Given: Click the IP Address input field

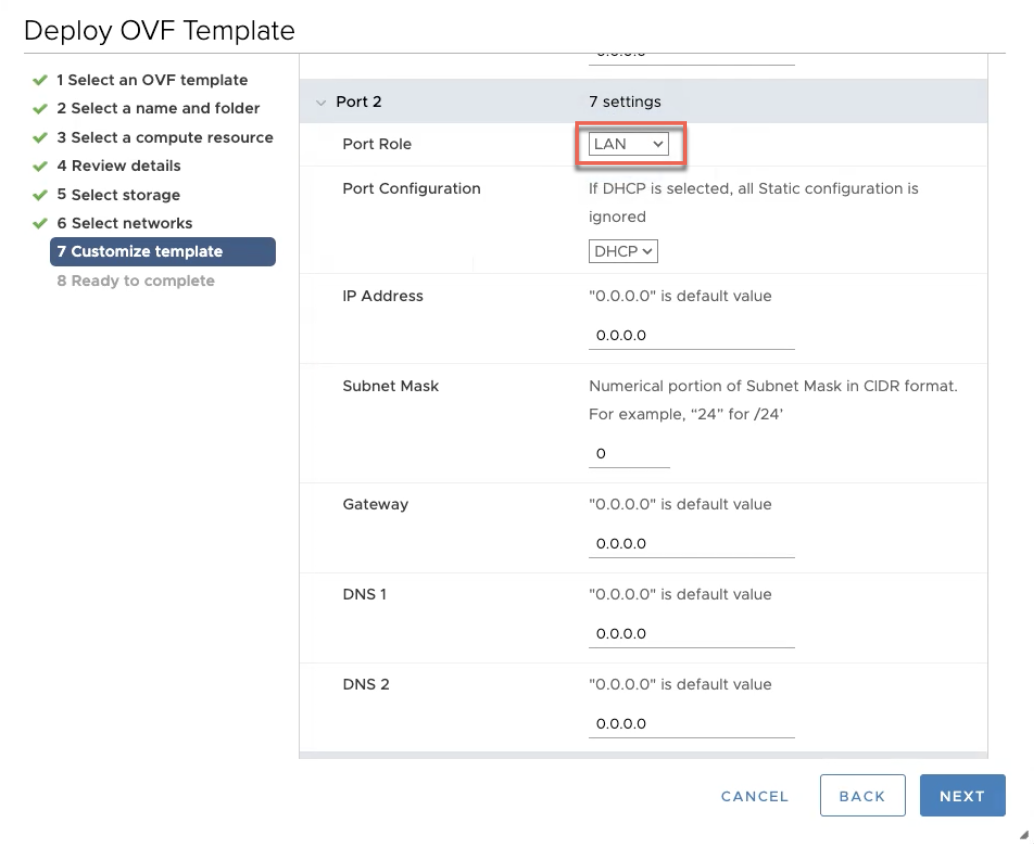Looking at the screenshot, I should (x=691, y=336).
